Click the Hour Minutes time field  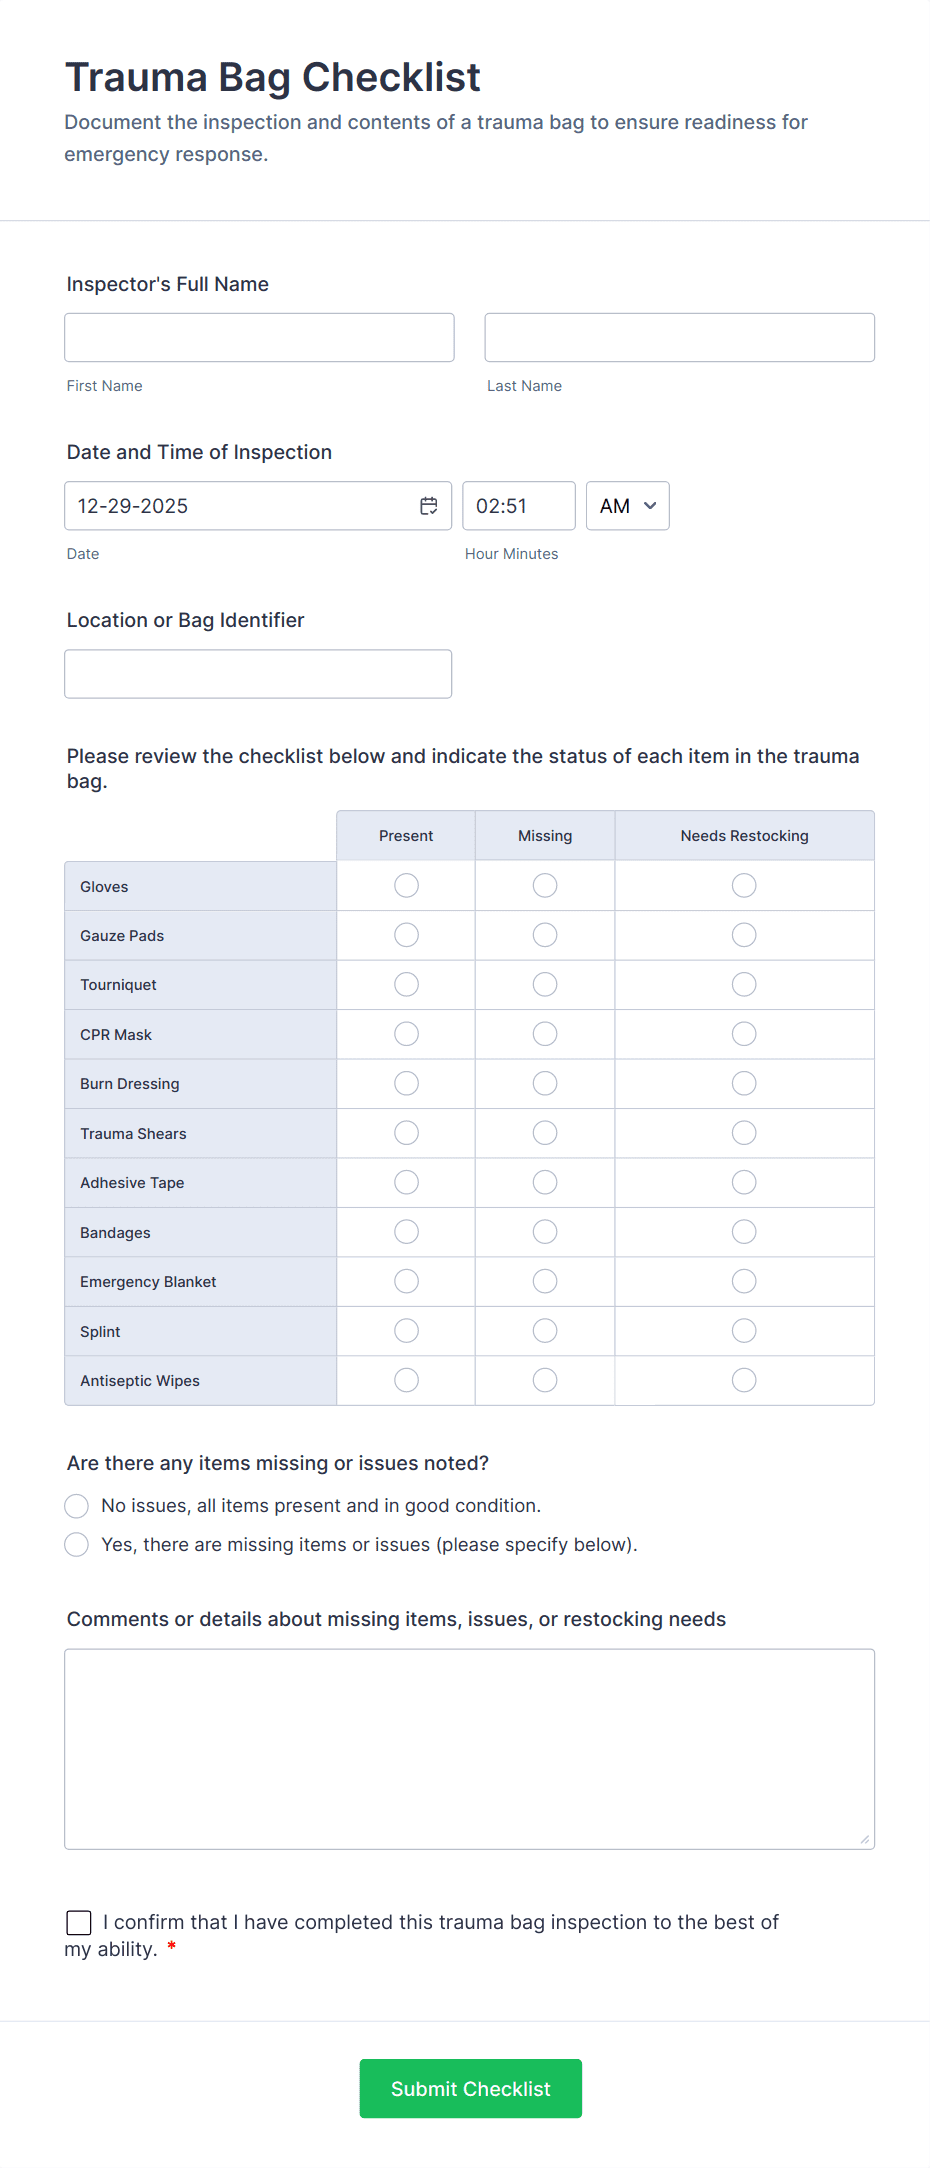[x=518, y=506]
